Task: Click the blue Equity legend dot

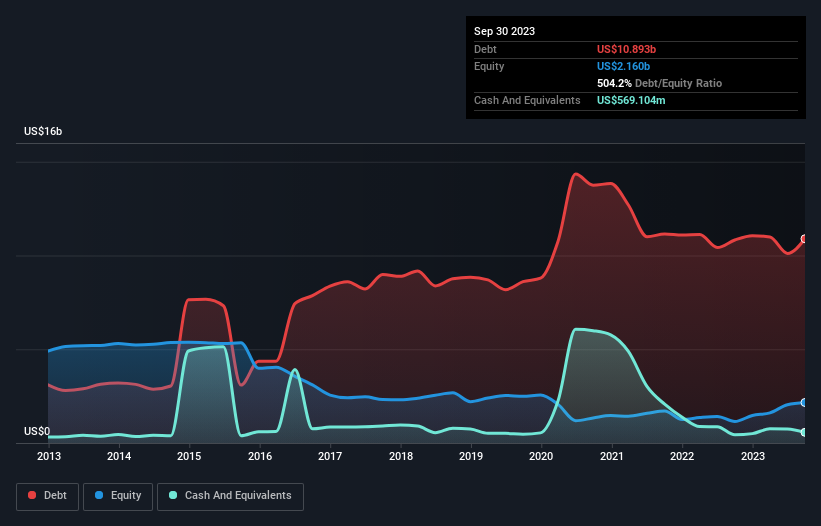Action: pyautogui.click(x=98, y=495)
